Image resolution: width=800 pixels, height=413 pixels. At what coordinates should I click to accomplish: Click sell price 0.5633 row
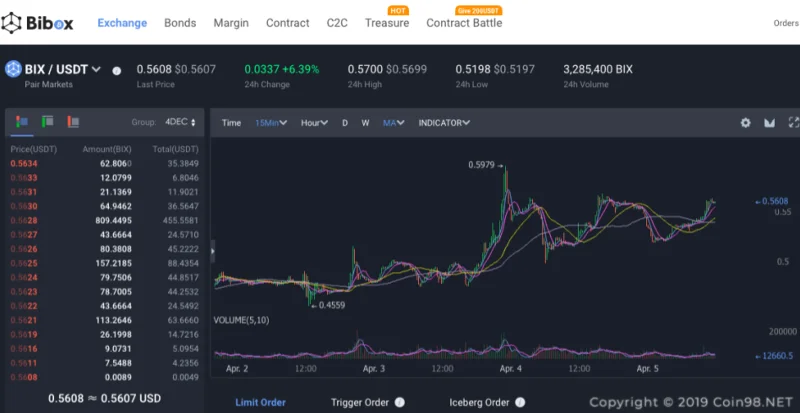tap(105, 178)
